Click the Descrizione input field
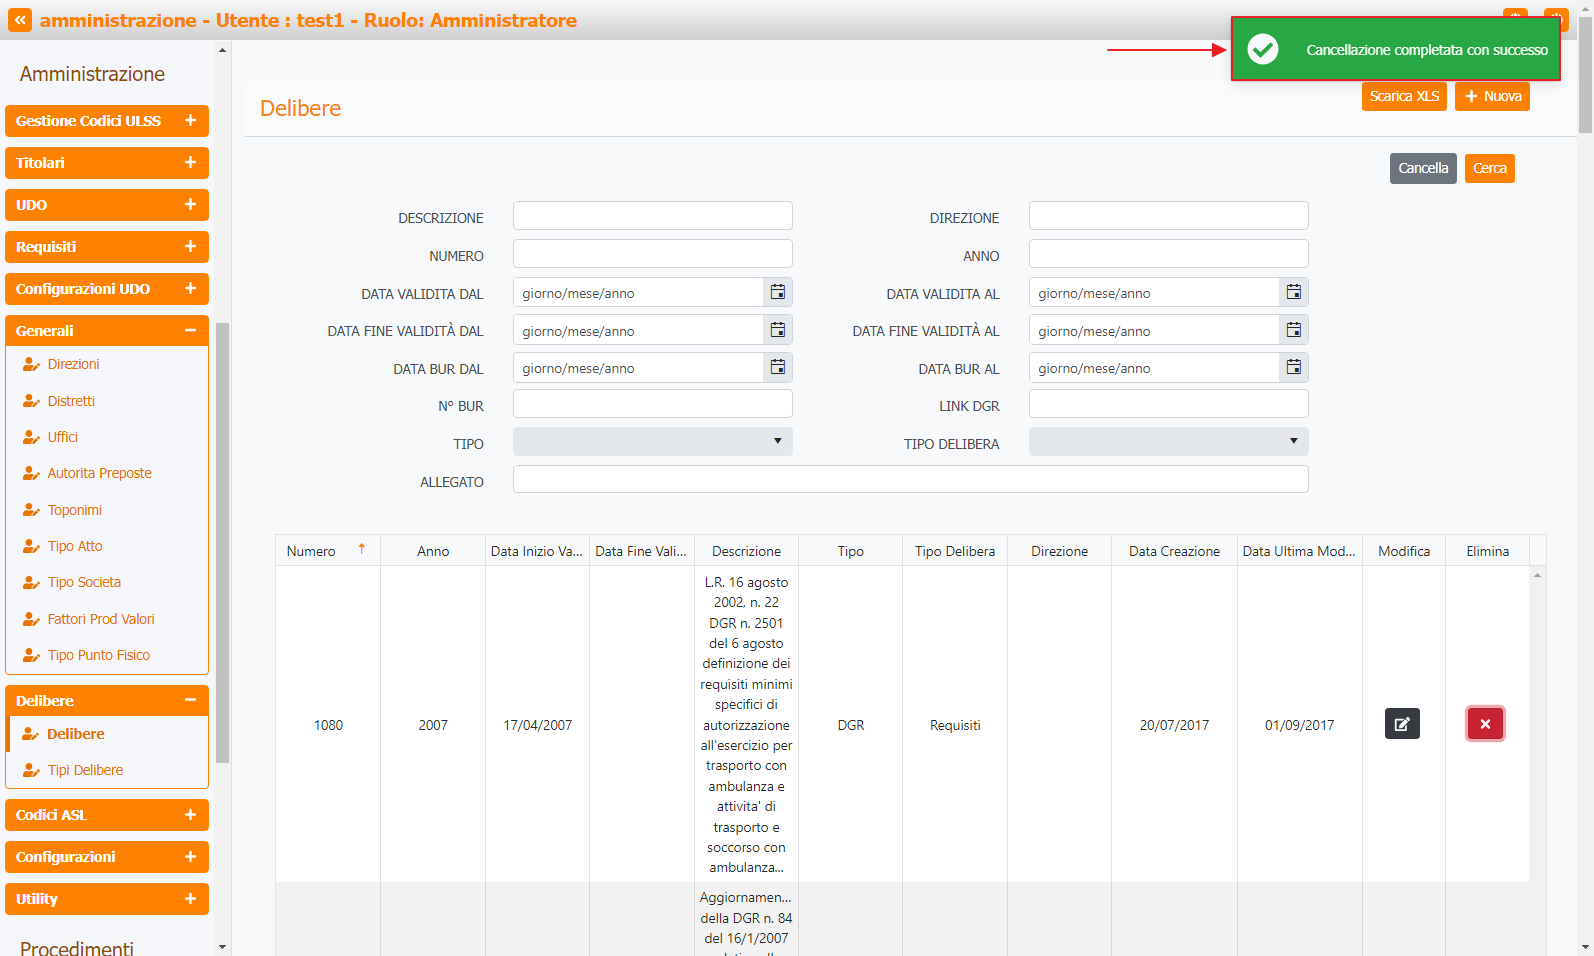The height and width of the screenshot is (956, 1594). point(652,216)
